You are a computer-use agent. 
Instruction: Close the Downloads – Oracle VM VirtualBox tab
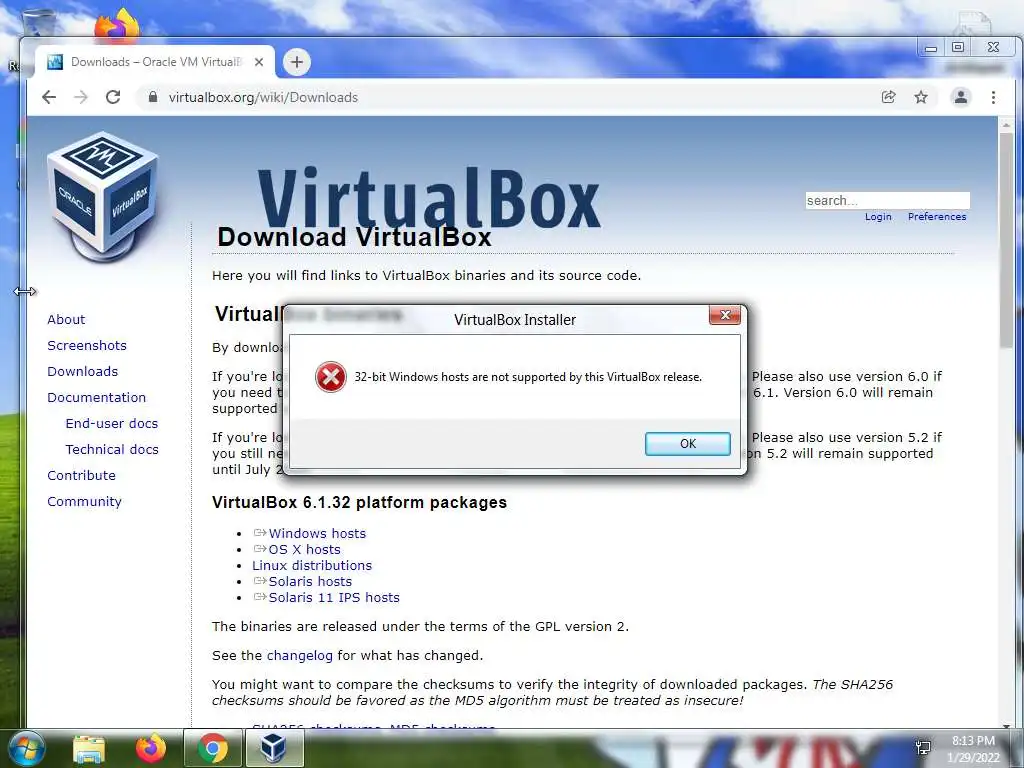click(x=259, y=62)
